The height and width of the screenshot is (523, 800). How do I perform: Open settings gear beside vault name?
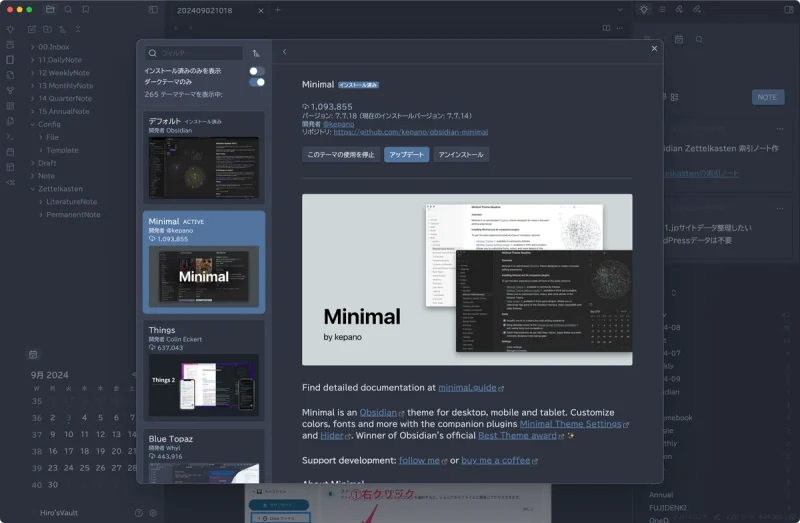click(153, 513)
